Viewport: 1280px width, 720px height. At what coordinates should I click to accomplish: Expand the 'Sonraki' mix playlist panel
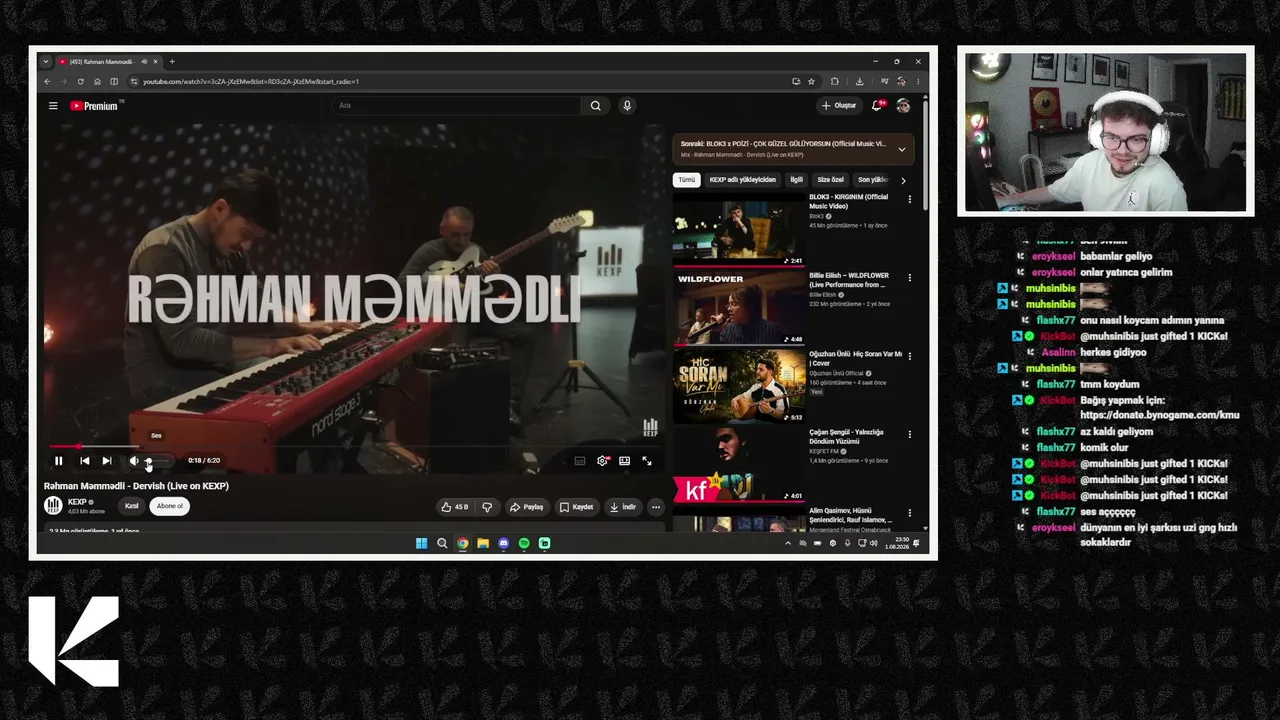pyautogui.click(x=901, y=149)
